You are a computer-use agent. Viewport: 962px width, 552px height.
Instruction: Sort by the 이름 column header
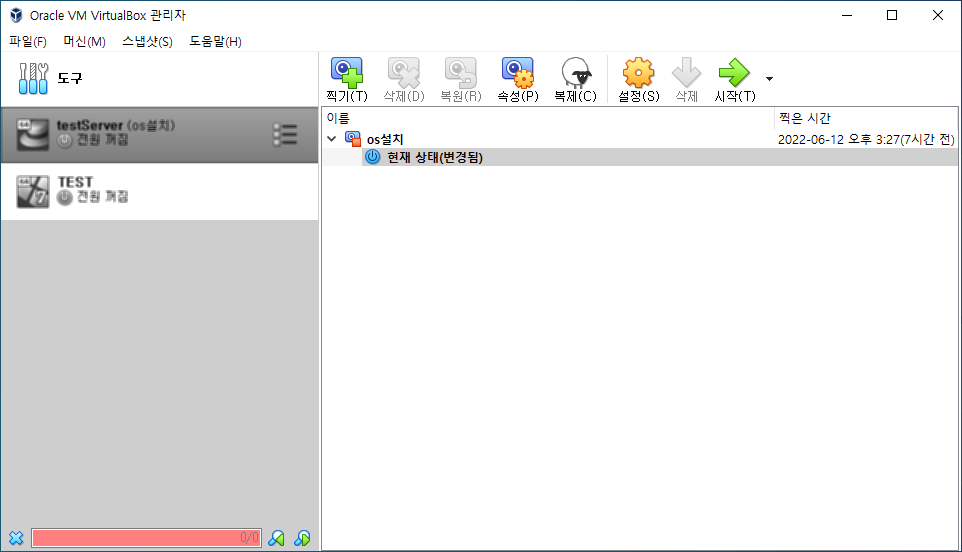548,118
